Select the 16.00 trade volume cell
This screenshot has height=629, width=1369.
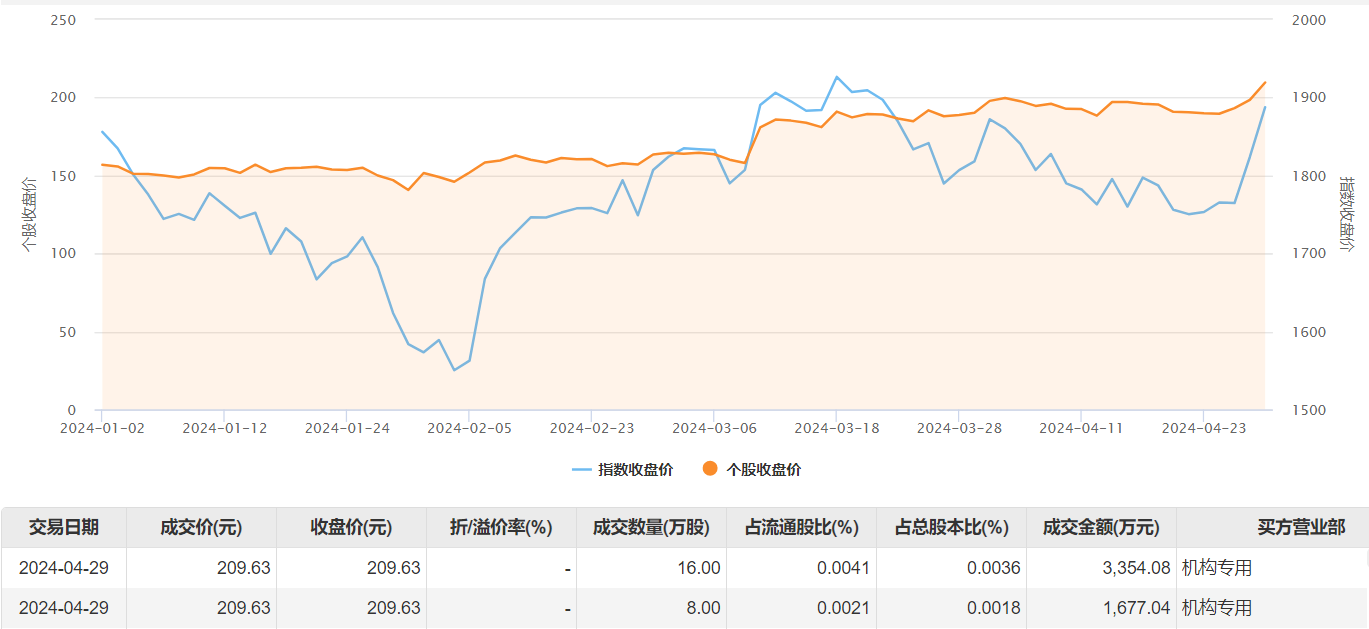(x=699, y=568)
